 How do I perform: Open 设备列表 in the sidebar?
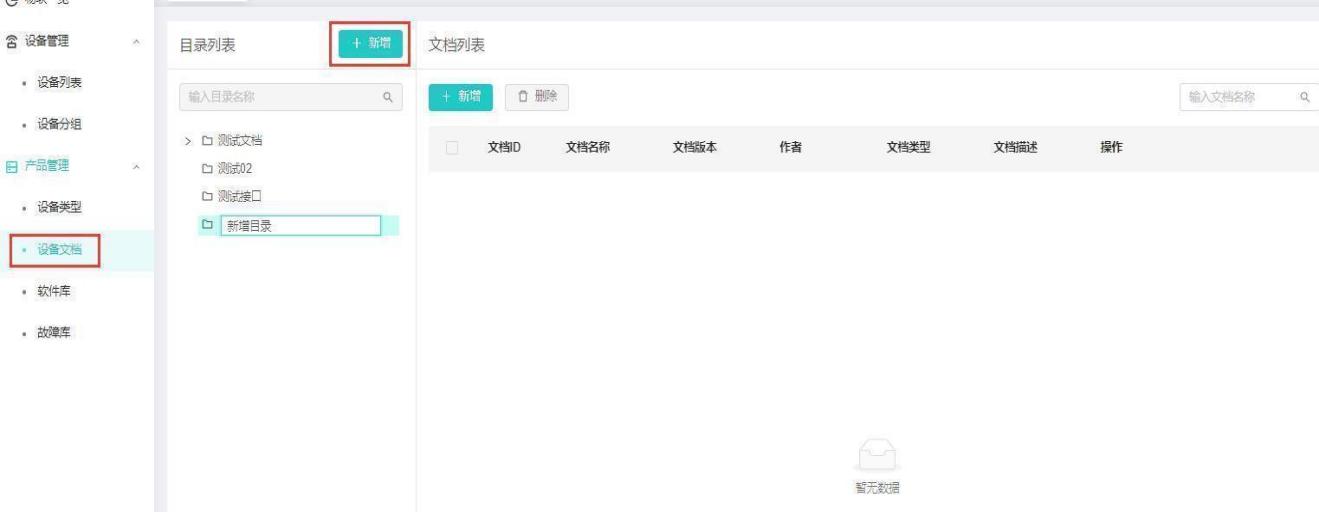[x=63, y=82]
